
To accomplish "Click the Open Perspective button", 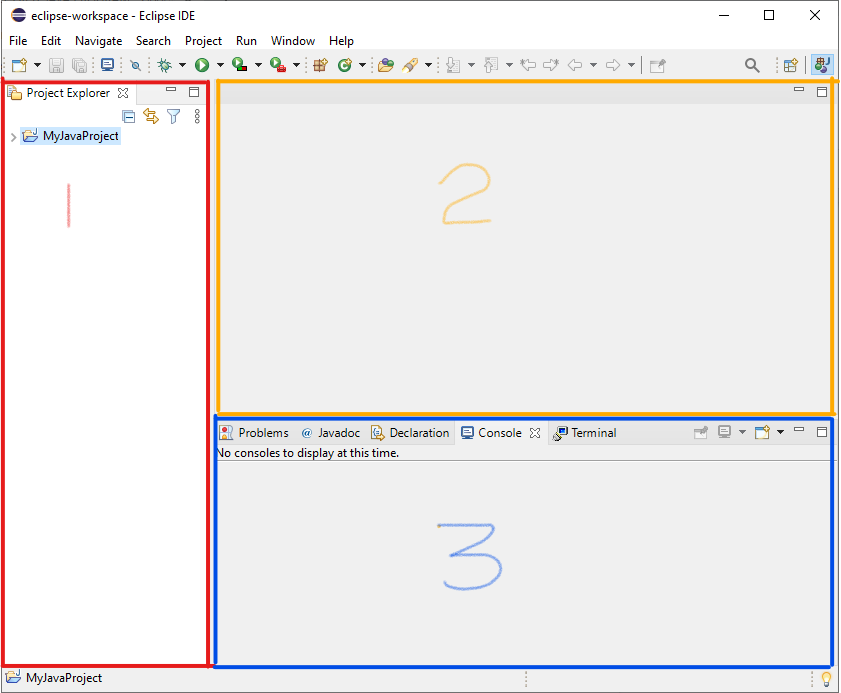I will [x=791, y=64].
